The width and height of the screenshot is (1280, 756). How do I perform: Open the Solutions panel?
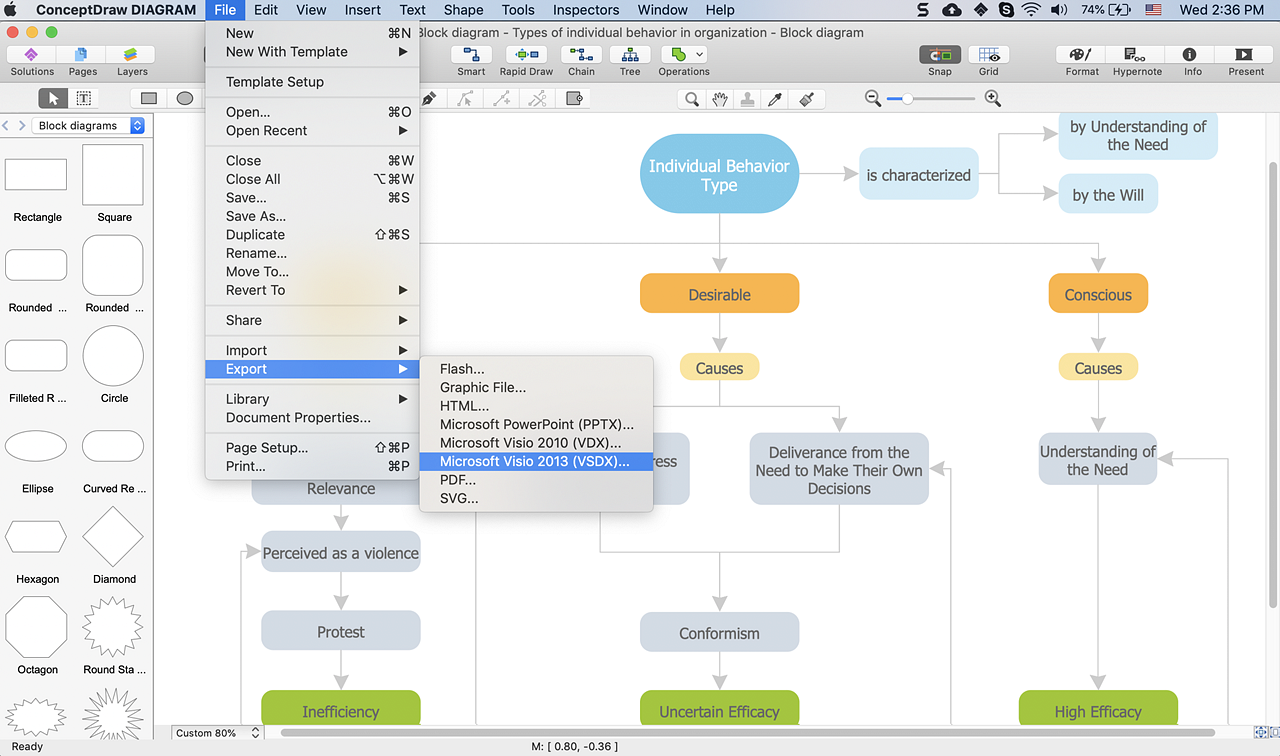pyautogui.click(x=32, y=60)
